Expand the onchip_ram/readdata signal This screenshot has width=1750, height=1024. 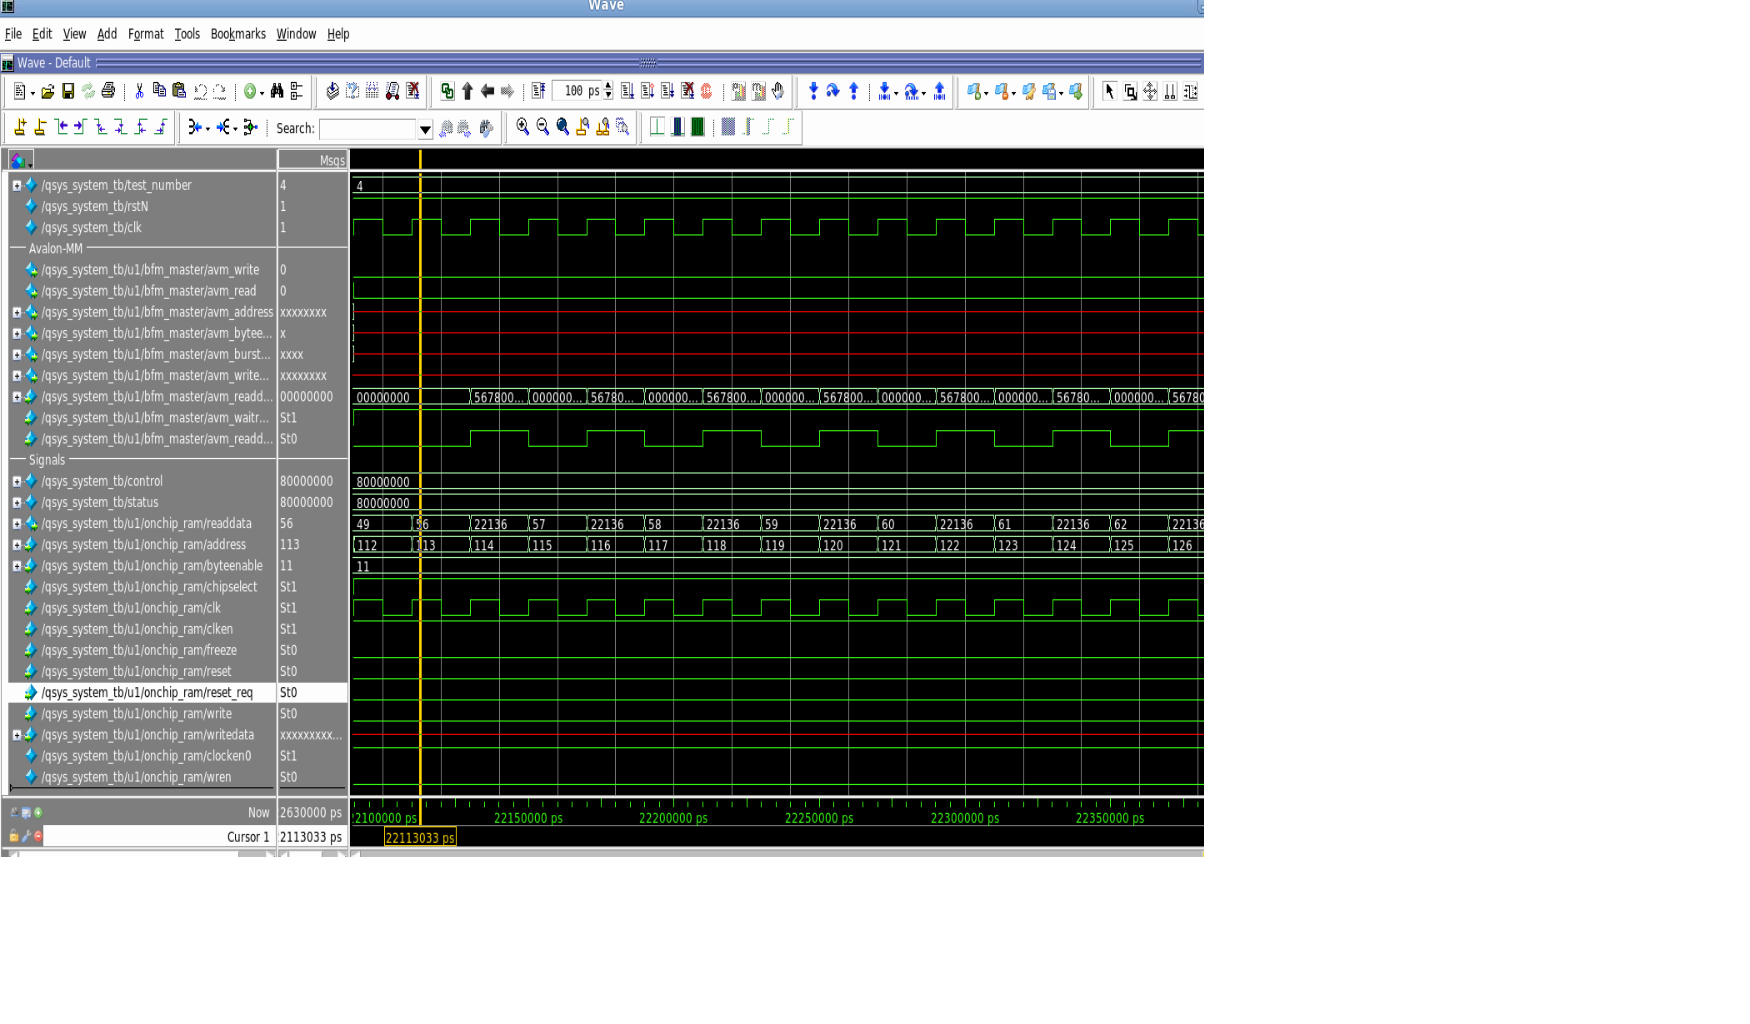click(x=16, y=523)
